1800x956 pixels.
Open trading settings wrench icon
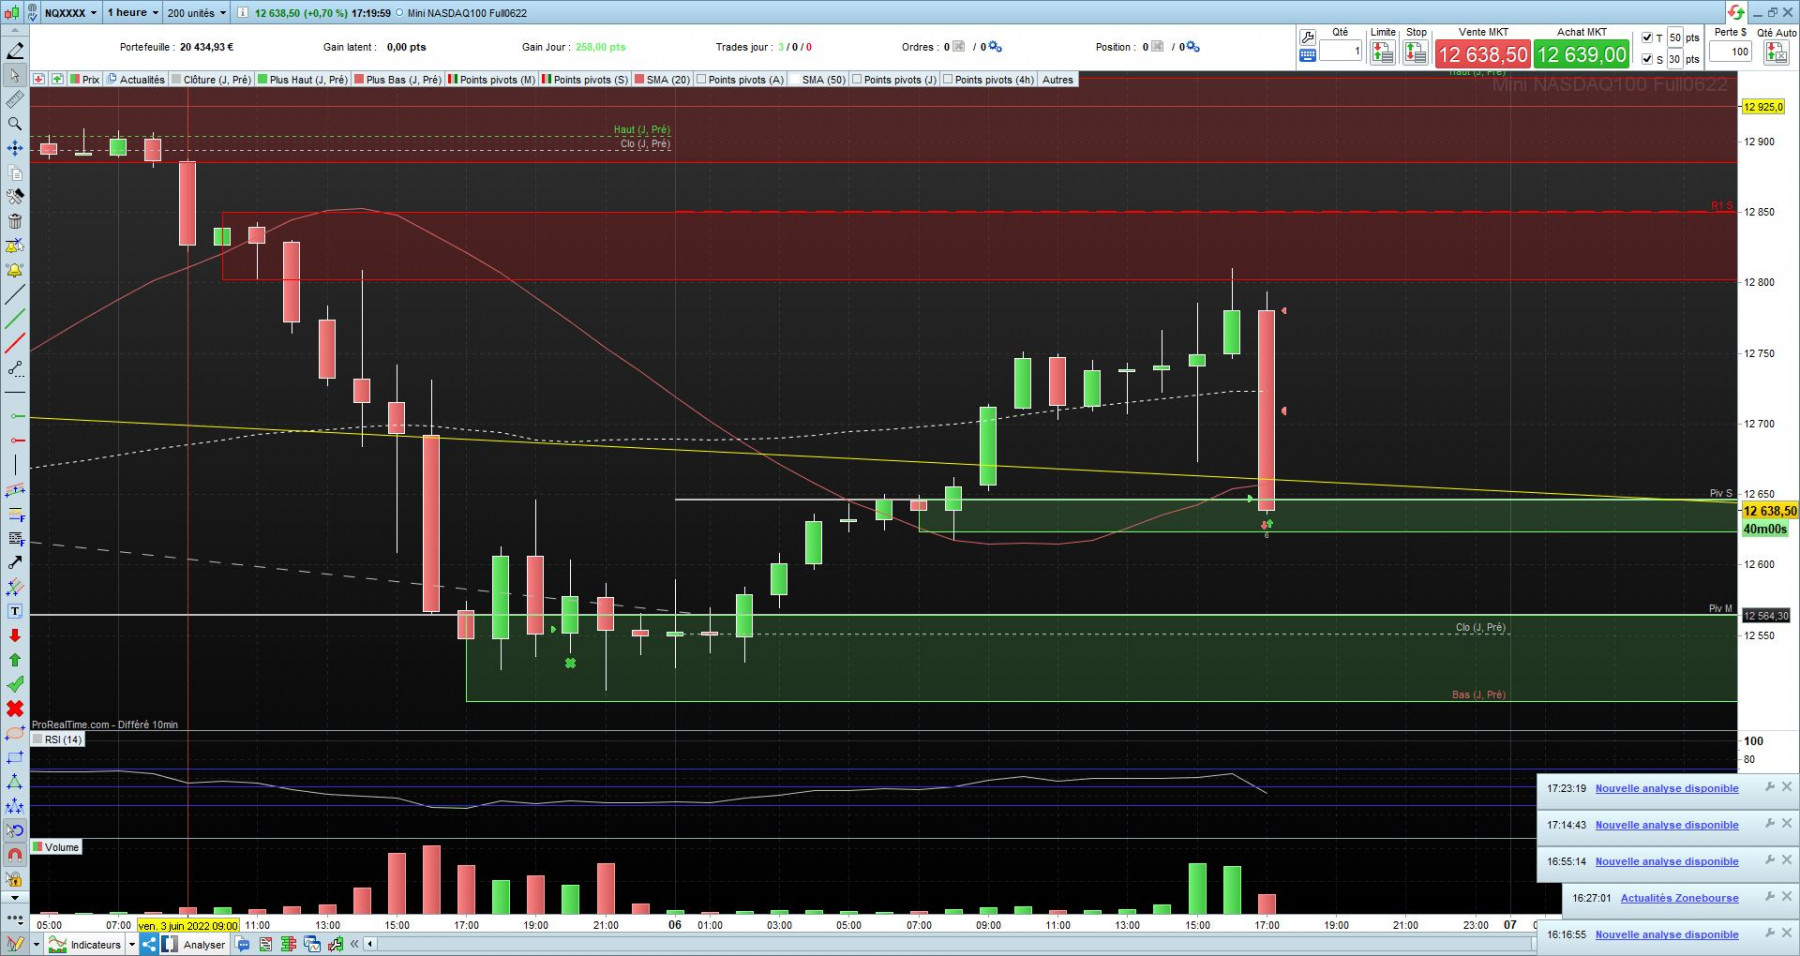pyautogui.click(x=1307, y=37)
